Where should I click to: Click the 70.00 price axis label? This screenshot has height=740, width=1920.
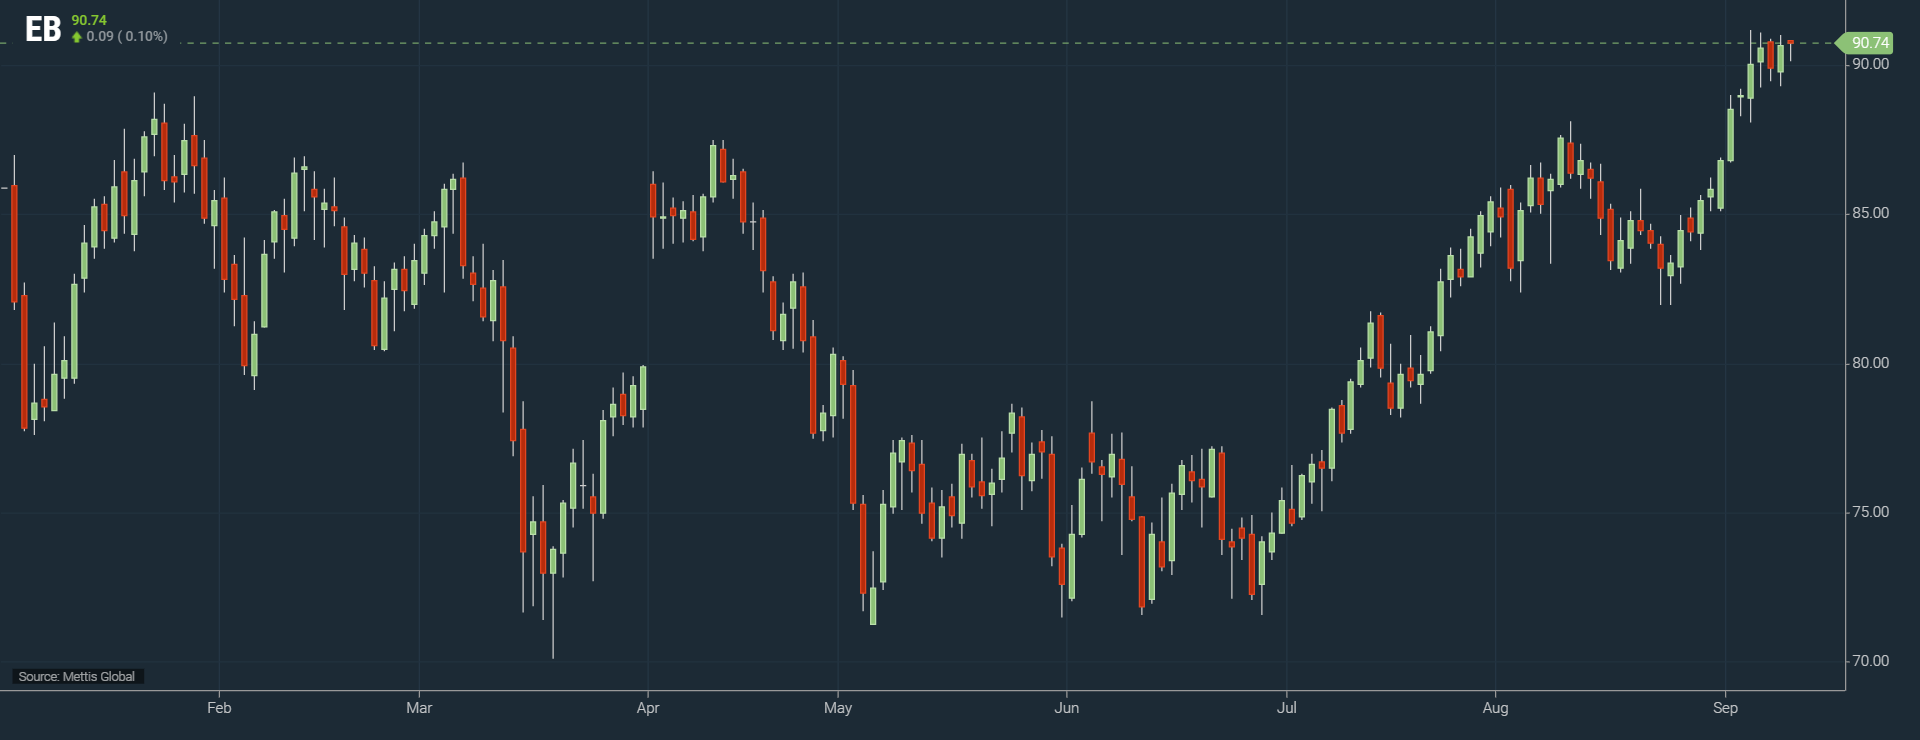(x=1870, y=661)
